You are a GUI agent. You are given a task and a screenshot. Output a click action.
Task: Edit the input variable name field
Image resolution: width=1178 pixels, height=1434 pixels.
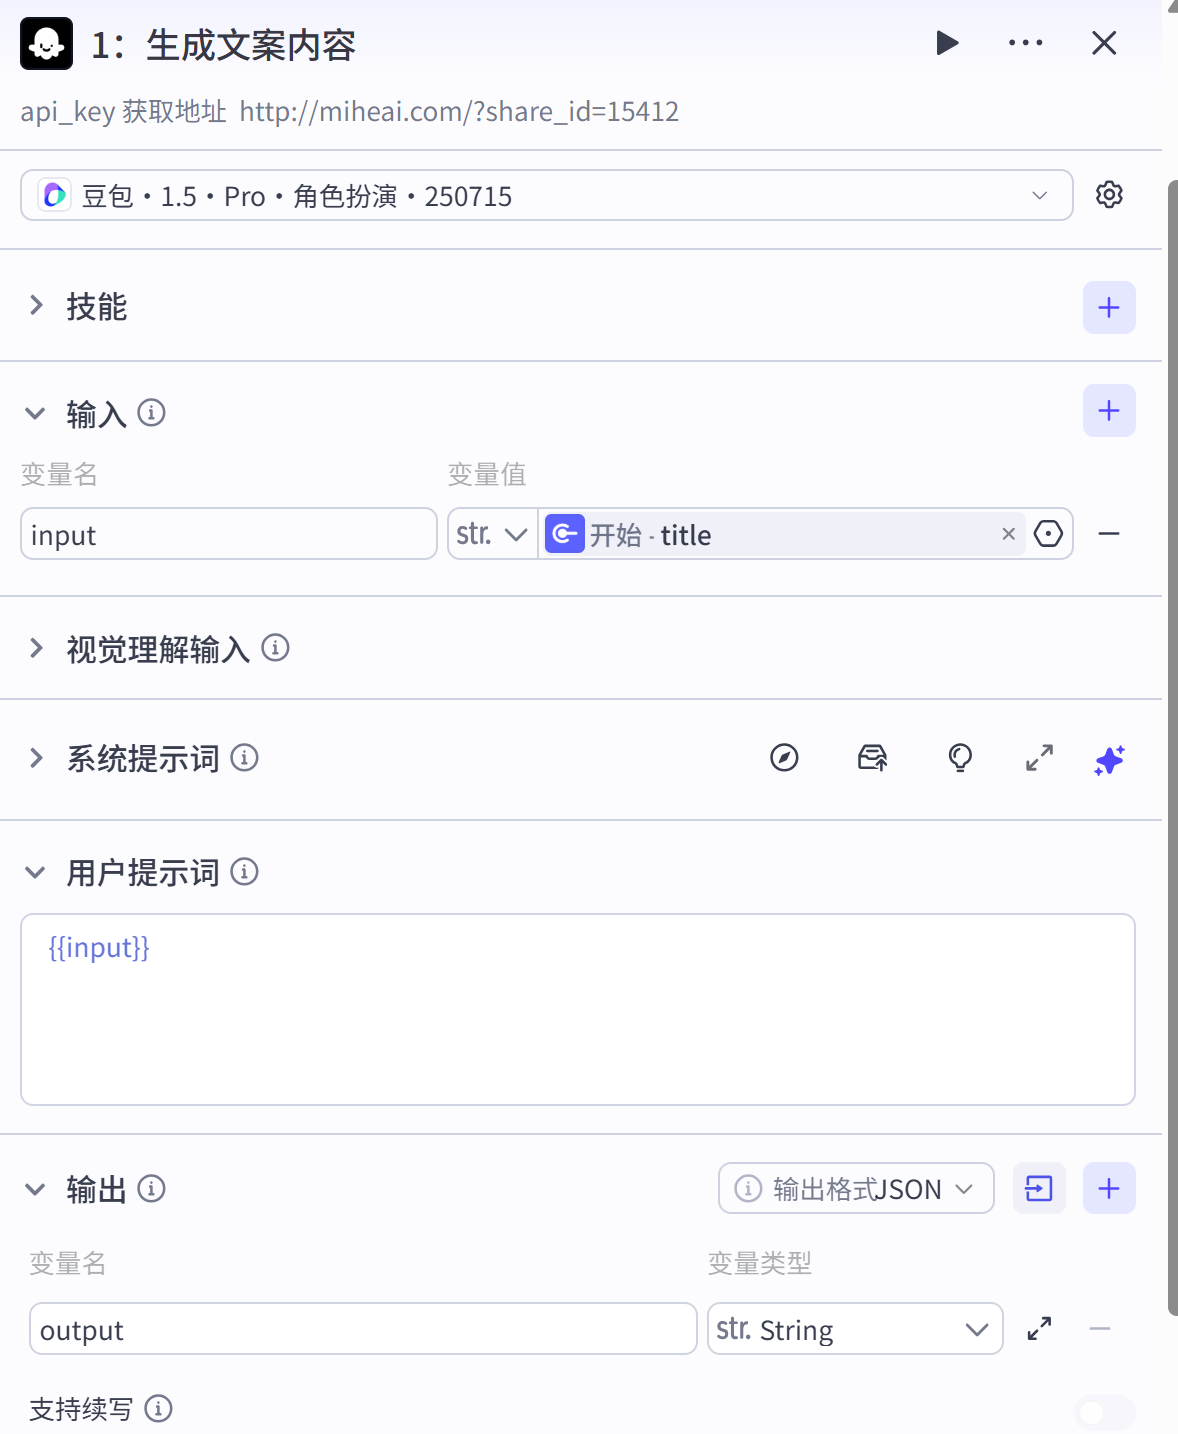pos(229,534)
